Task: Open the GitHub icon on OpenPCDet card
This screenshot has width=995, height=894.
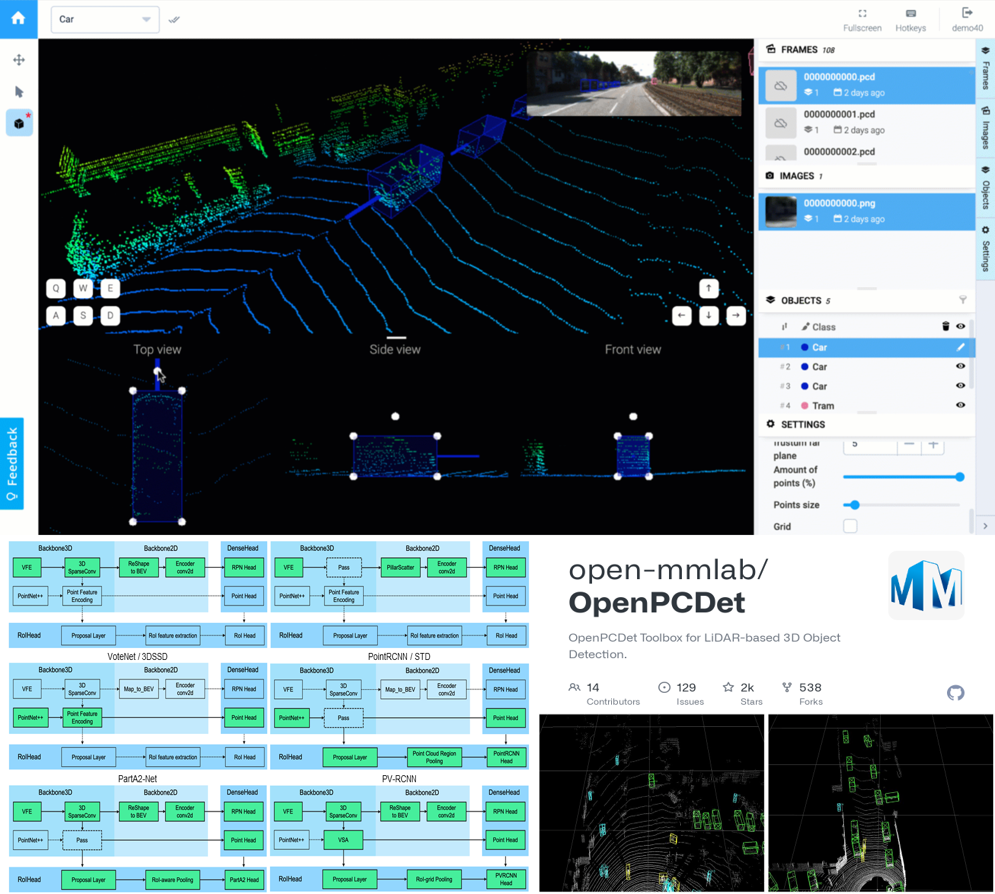Action: (x=956, y=693)
